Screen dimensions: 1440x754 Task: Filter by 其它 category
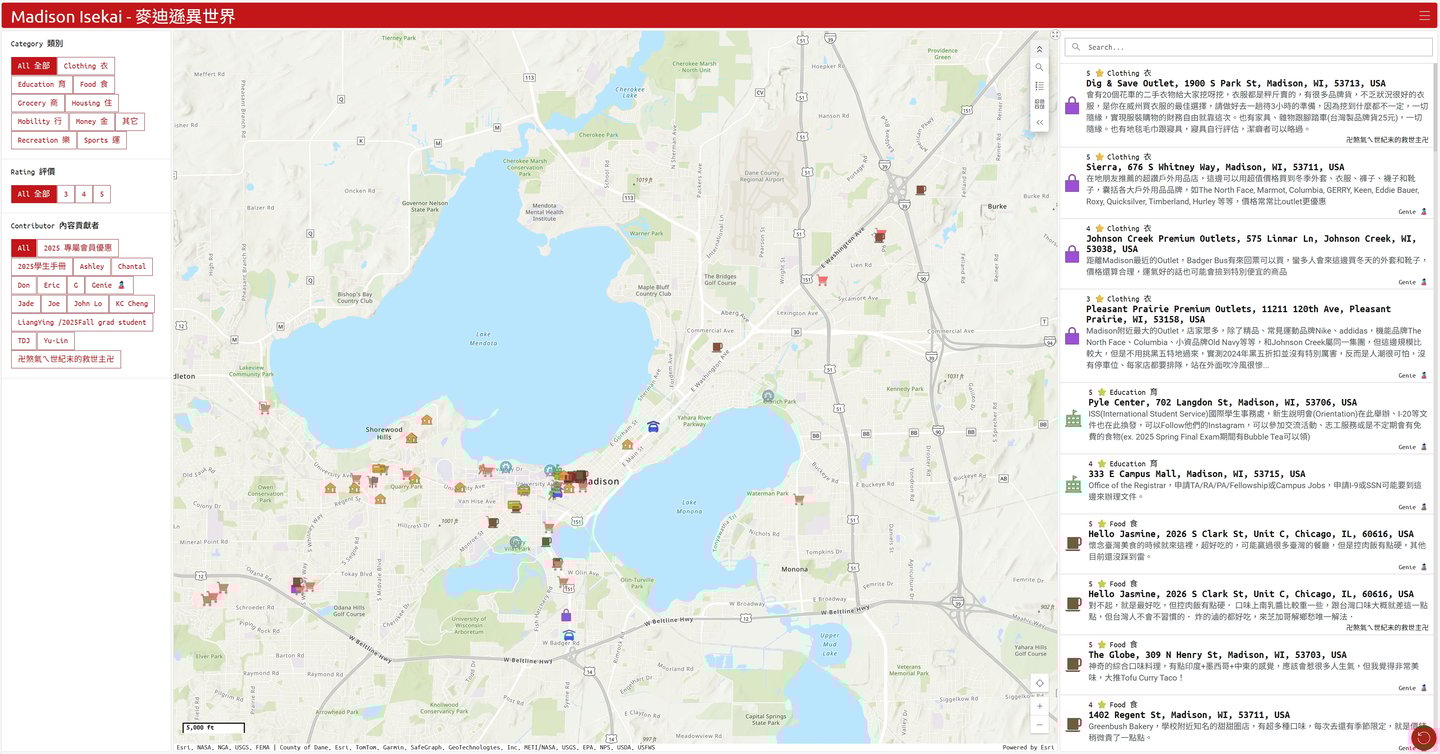click(130, 121)
